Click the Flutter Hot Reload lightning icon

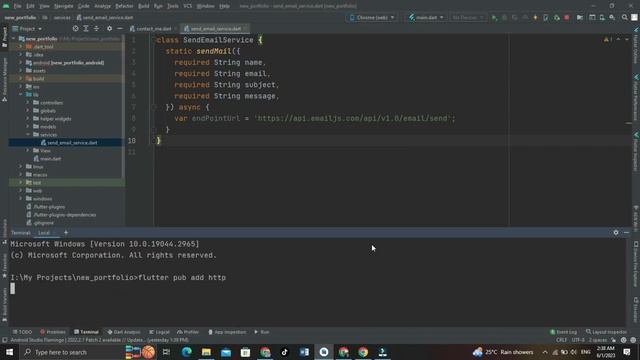point(535,18)
